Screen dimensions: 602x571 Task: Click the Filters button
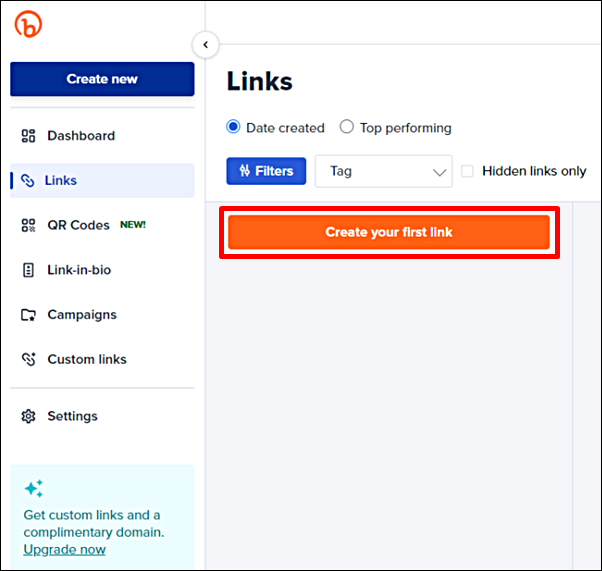(x=266, y=171)
